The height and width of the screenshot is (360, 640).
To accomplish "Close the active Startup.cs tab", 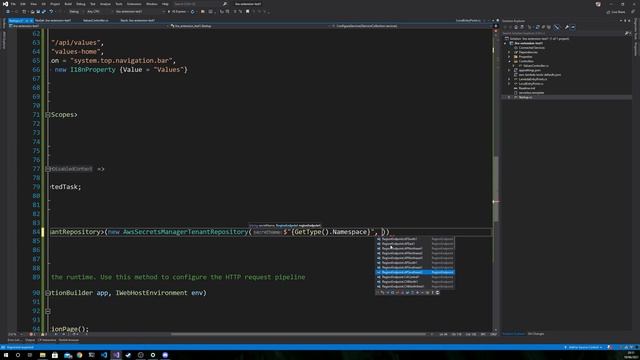I will point(31,20).
